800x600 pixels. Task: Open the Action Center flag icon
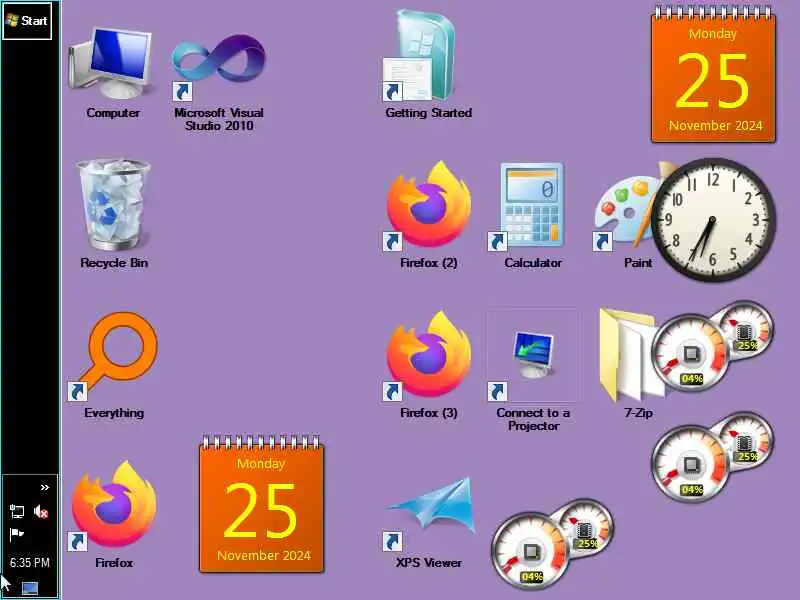tap(17, 534)
